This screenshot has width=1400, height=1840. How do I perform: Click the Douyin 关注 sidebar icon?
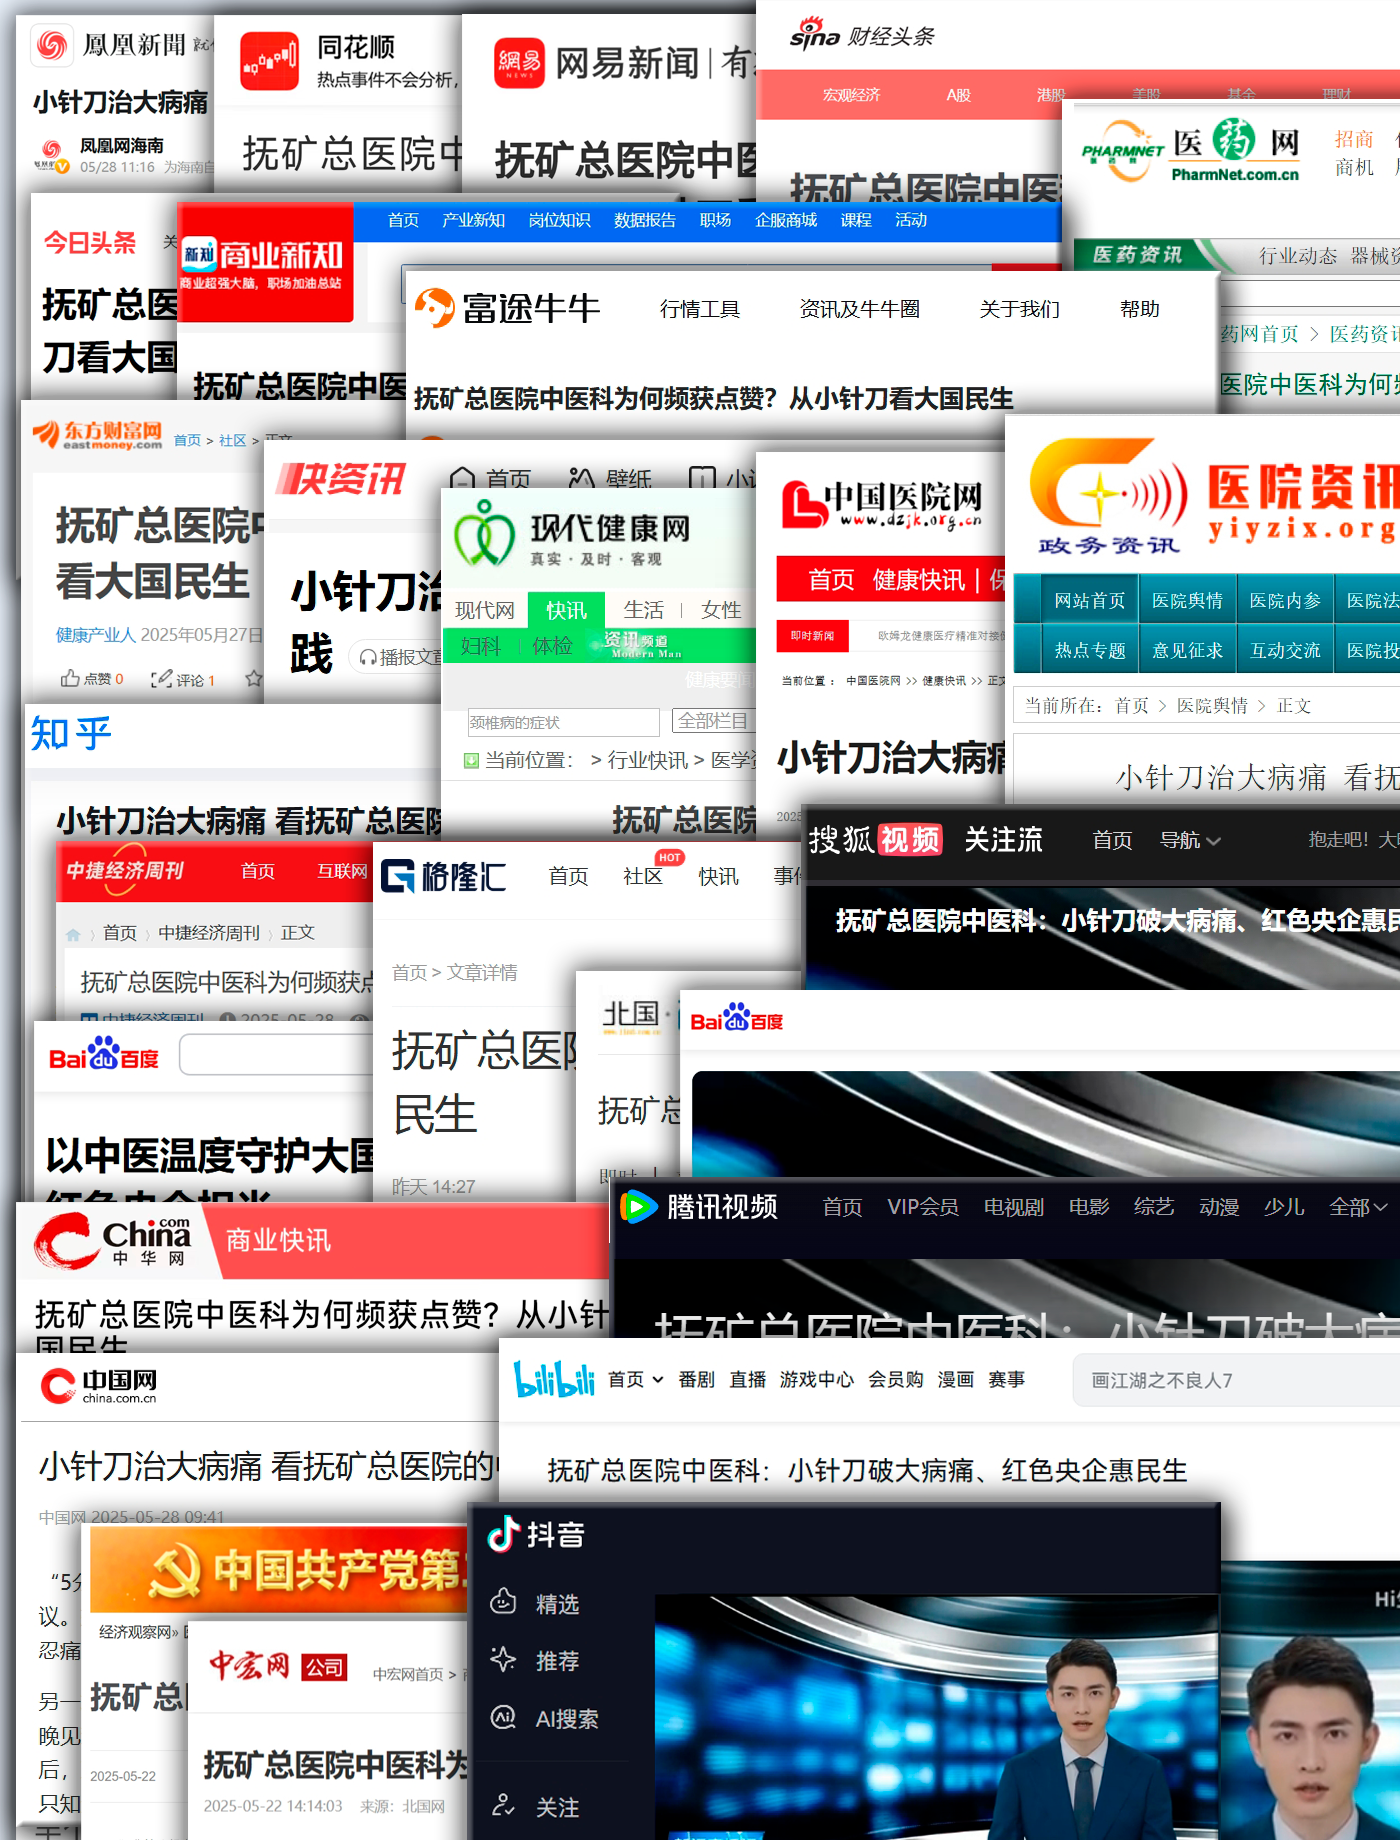coord(503,1805)
